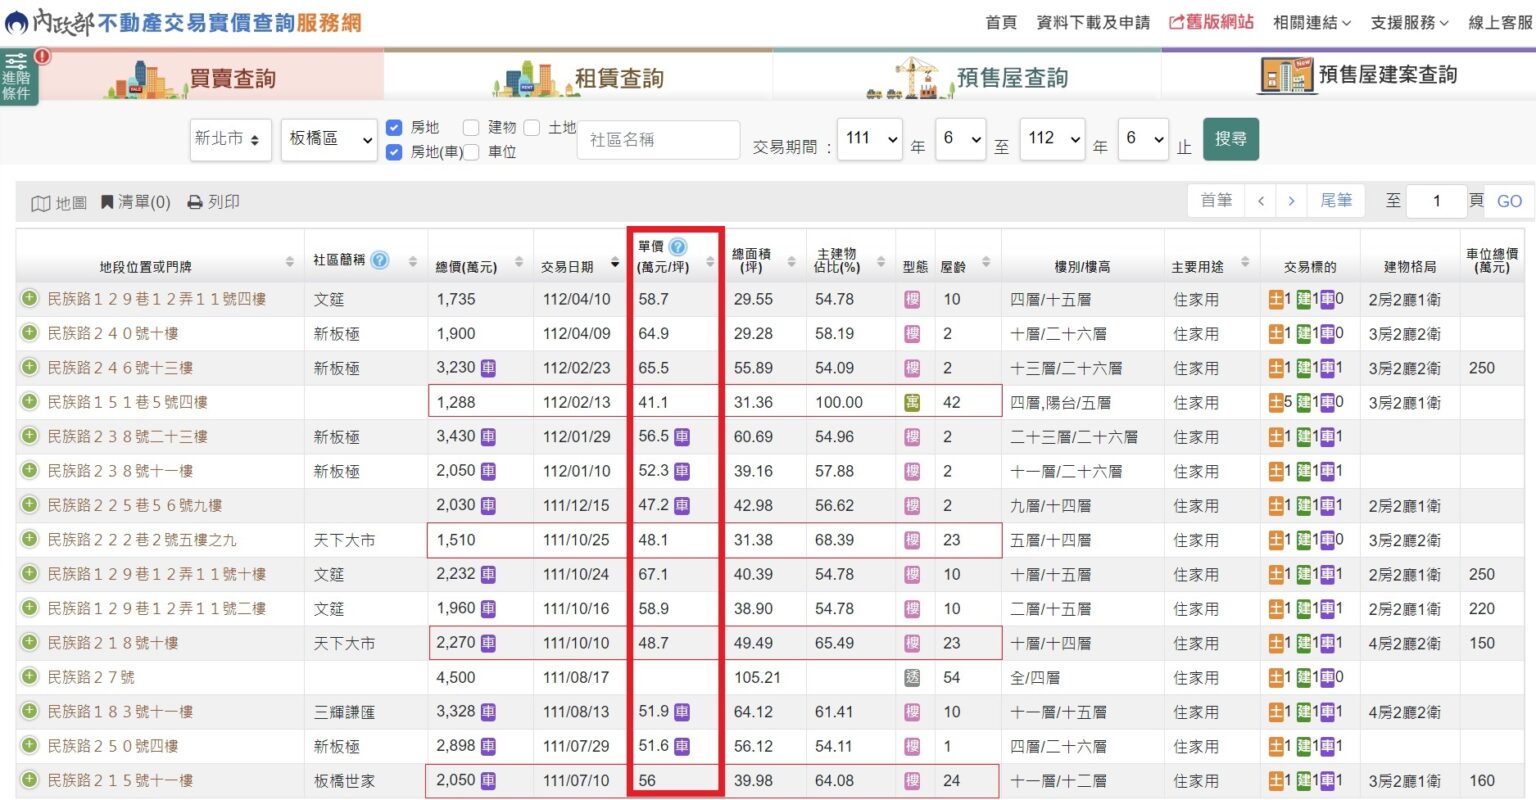This screenshot has height=800, width=1536.
Task: Sort by 屋齡 column arrows
Action: pyautogui.click(x=986, y=262)
